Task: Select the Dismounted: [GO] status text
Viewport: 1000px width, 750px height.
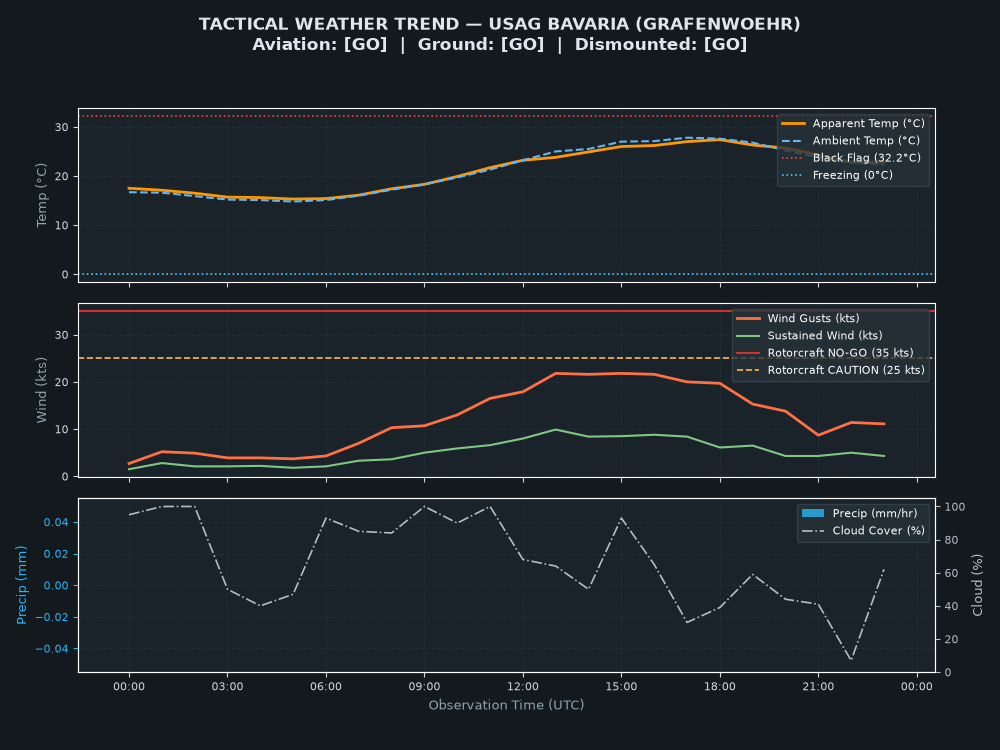Action: (x=661, y=45)
